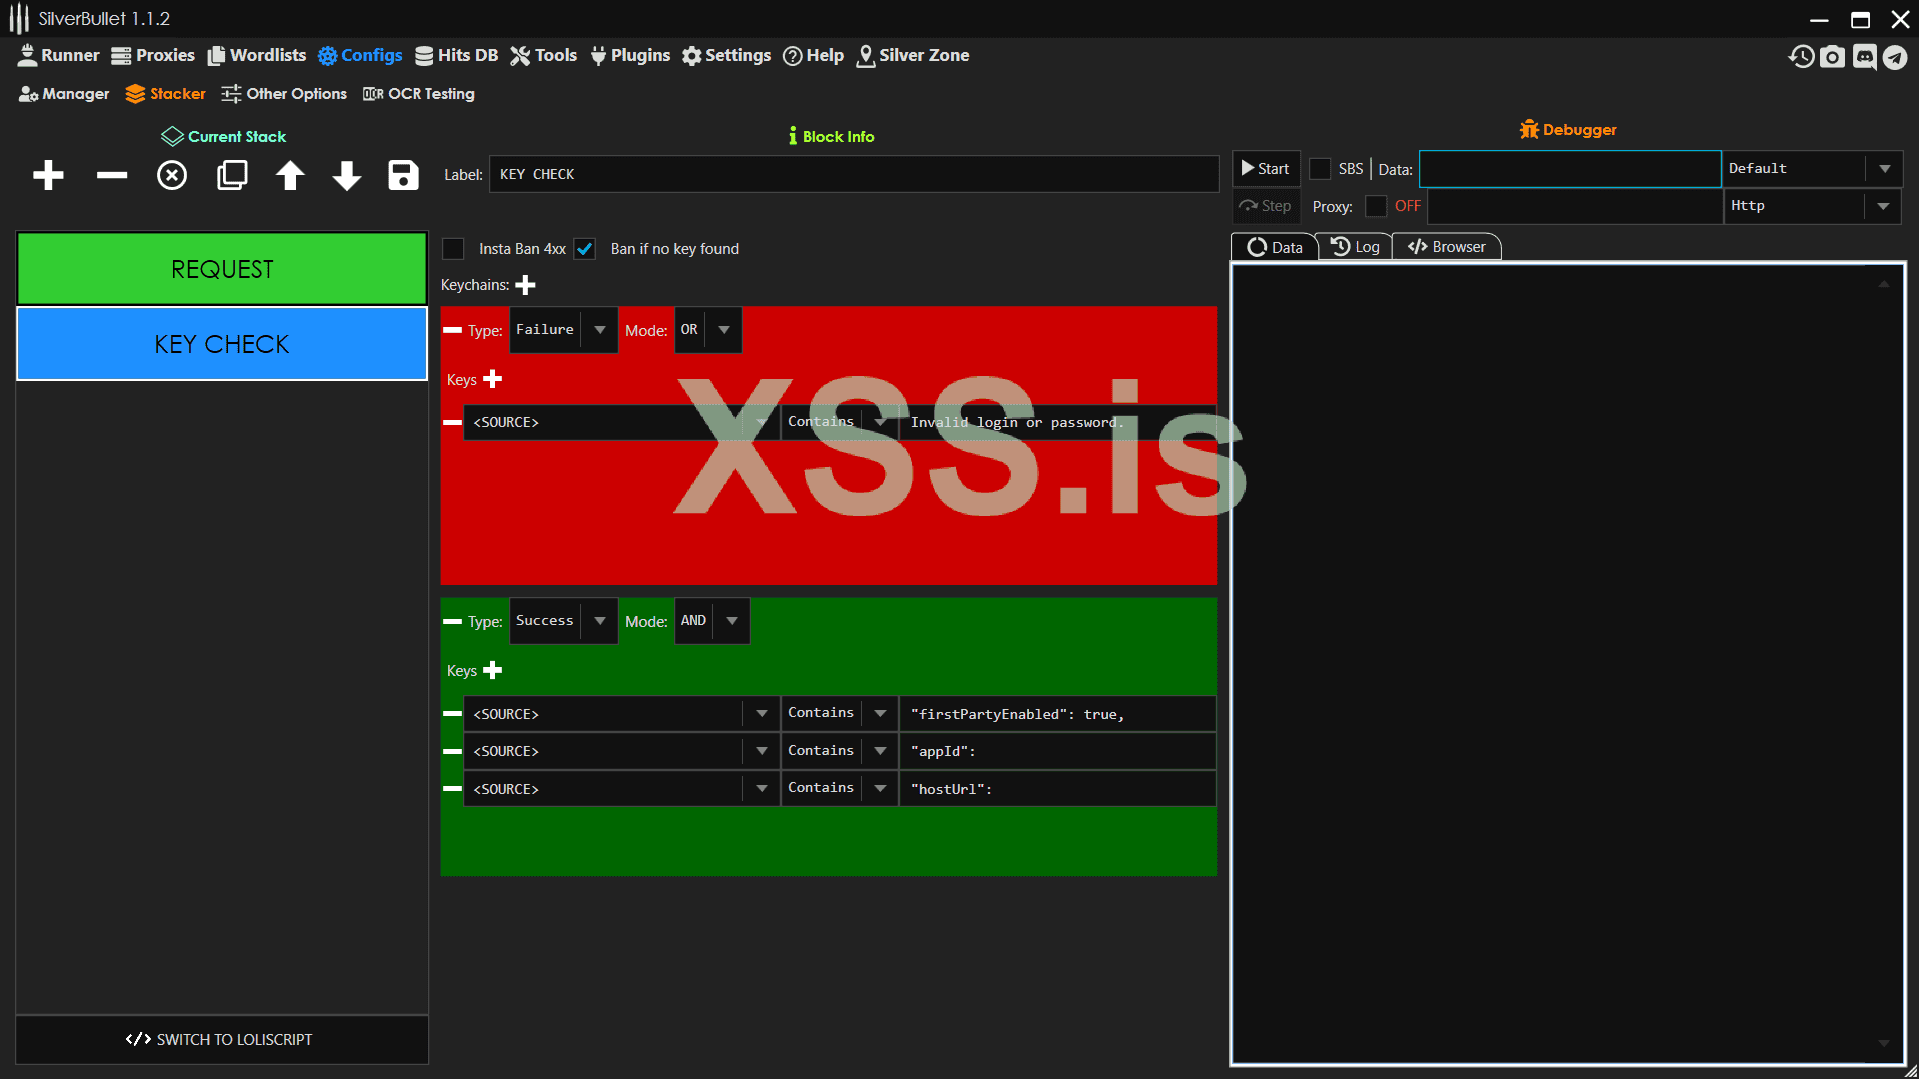This screenshot has height=1079, width=1919.
Task: Click the duplicate block icon
Action: click(x=232, y=175)
